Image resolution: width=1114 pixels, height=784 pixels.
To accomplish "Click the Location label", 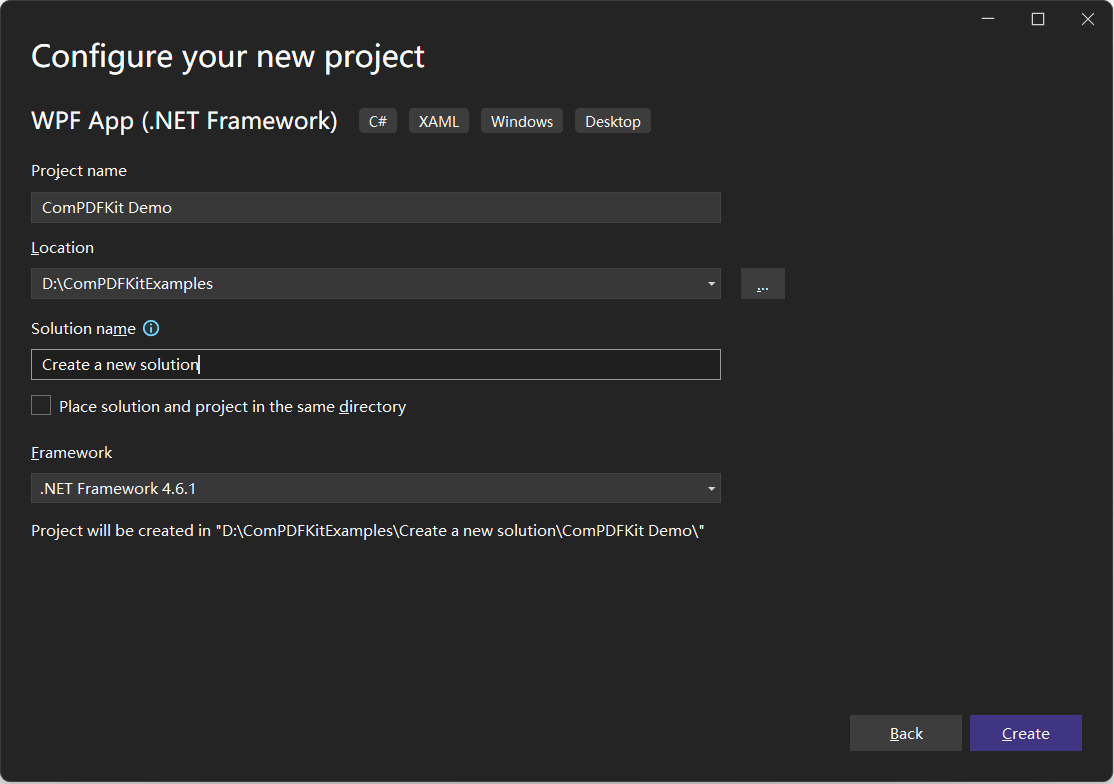I will tap(63, 247).
